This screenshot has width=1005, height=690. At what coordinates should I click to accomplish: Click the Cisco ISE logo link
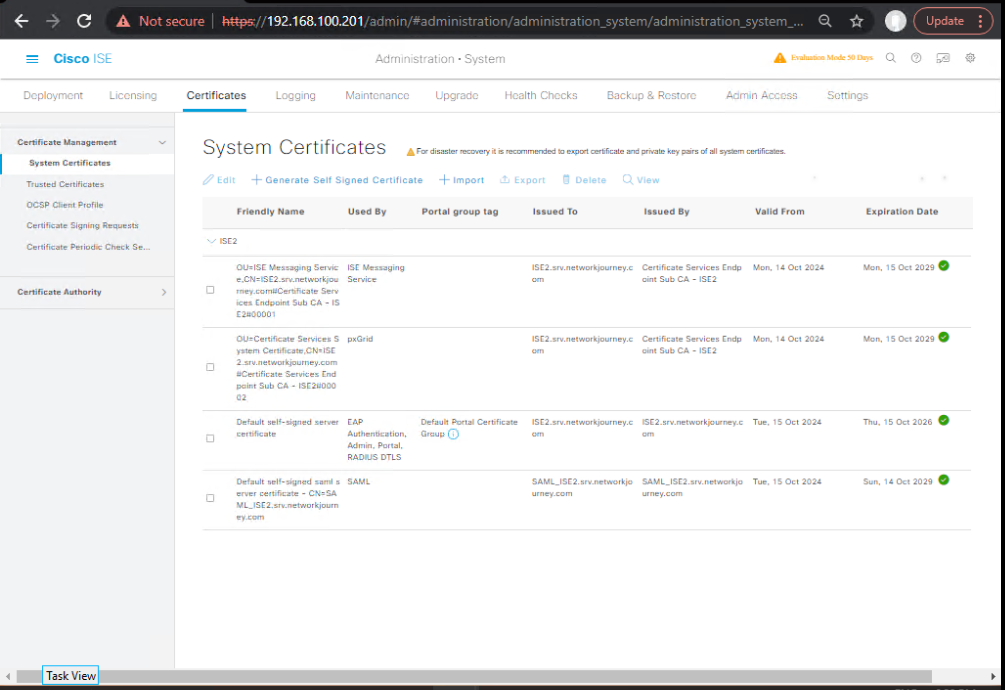point(83,59)
